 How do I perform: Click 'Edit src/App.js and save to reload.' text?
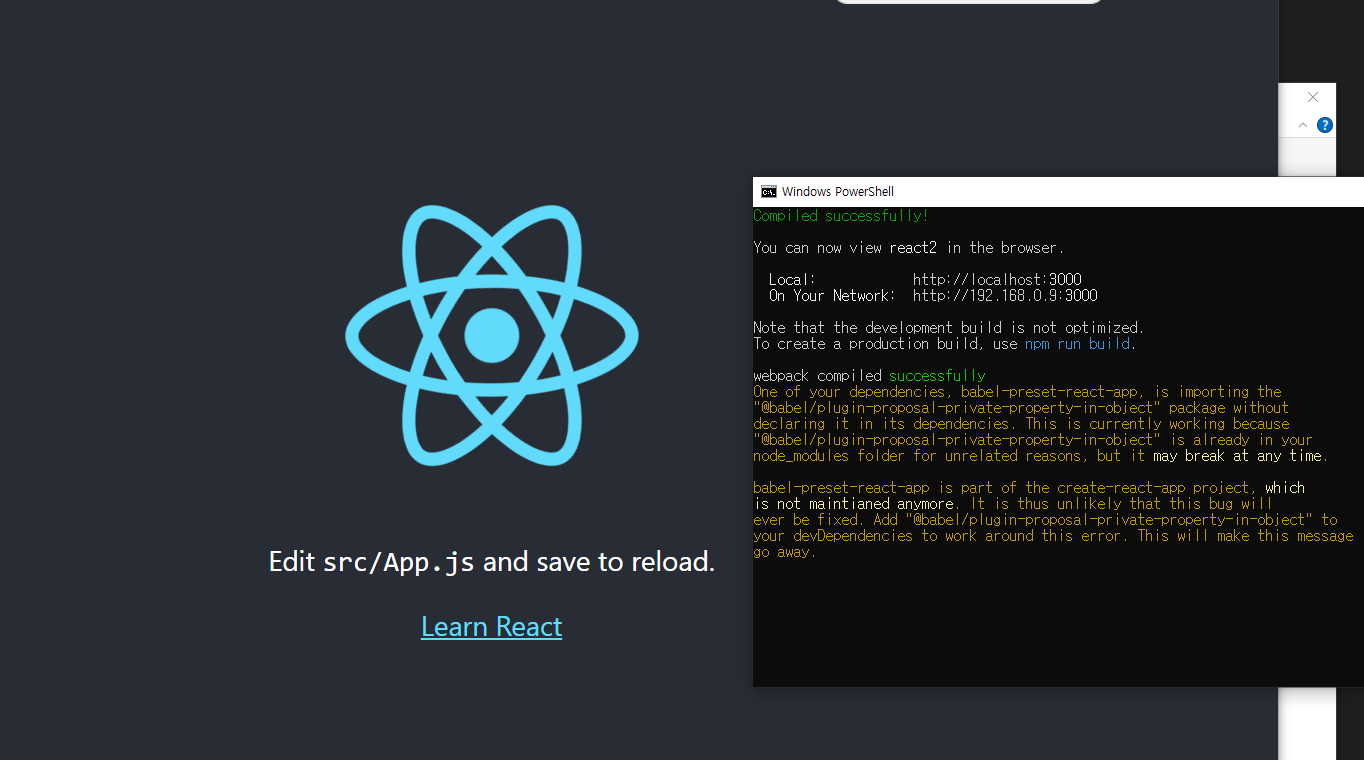(x=491, y=562)
